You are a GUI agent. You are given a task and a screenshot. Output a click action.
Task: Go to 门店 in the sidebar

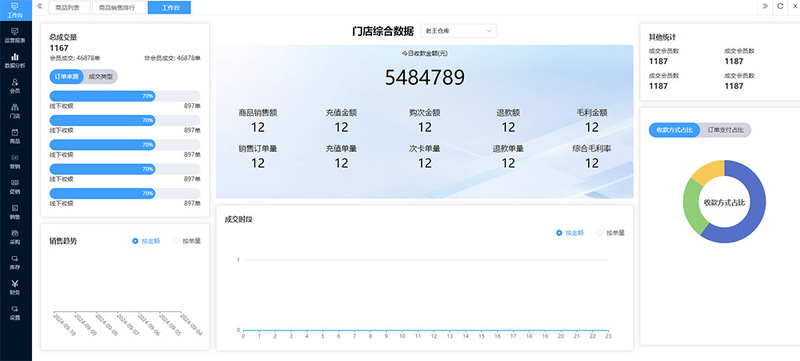click(15, 111)
